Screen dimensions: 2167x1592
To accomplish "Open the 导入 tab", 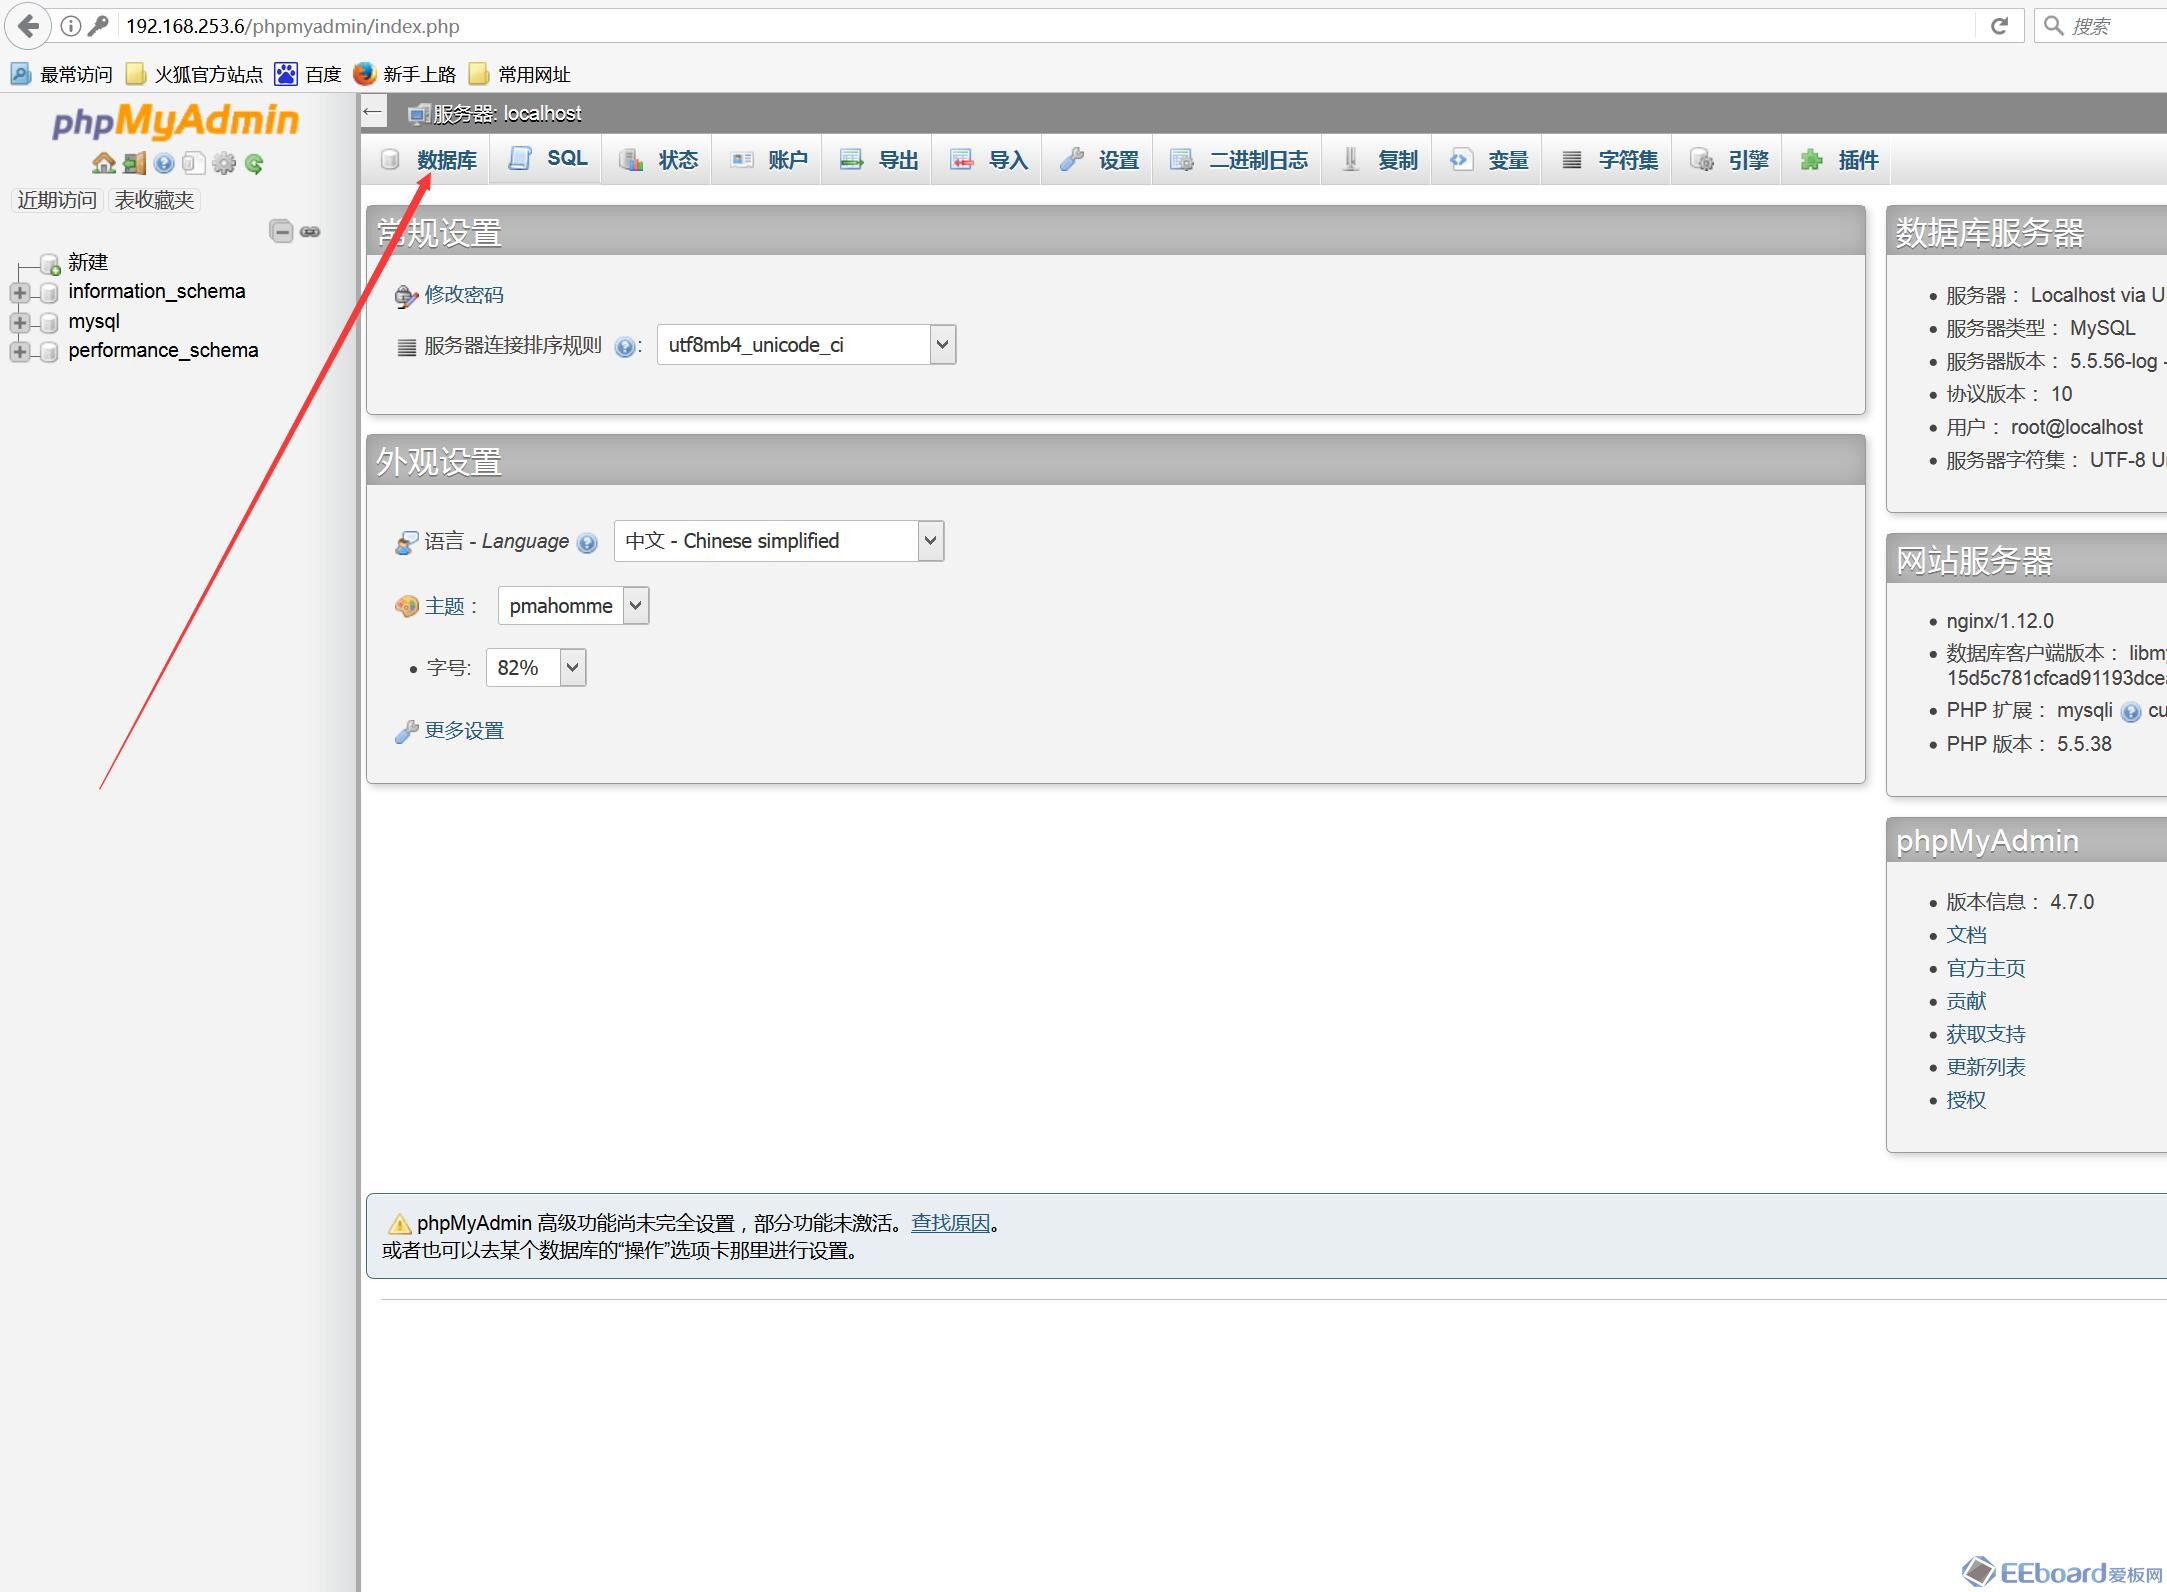I will 988,160.
